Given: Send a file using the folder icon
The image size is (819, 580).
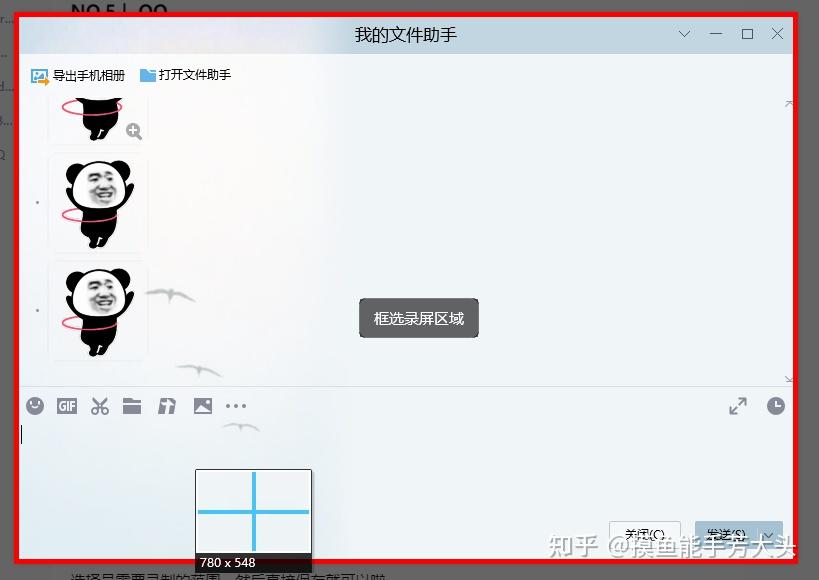Looking at the screenshot, I should point(132,406).
